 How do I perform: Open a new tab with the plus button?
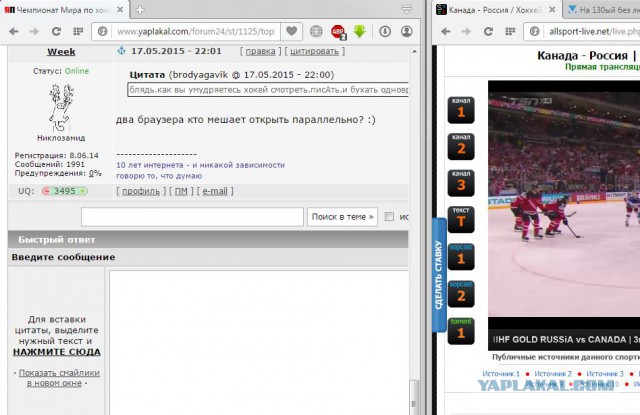(x=140, y=10)
